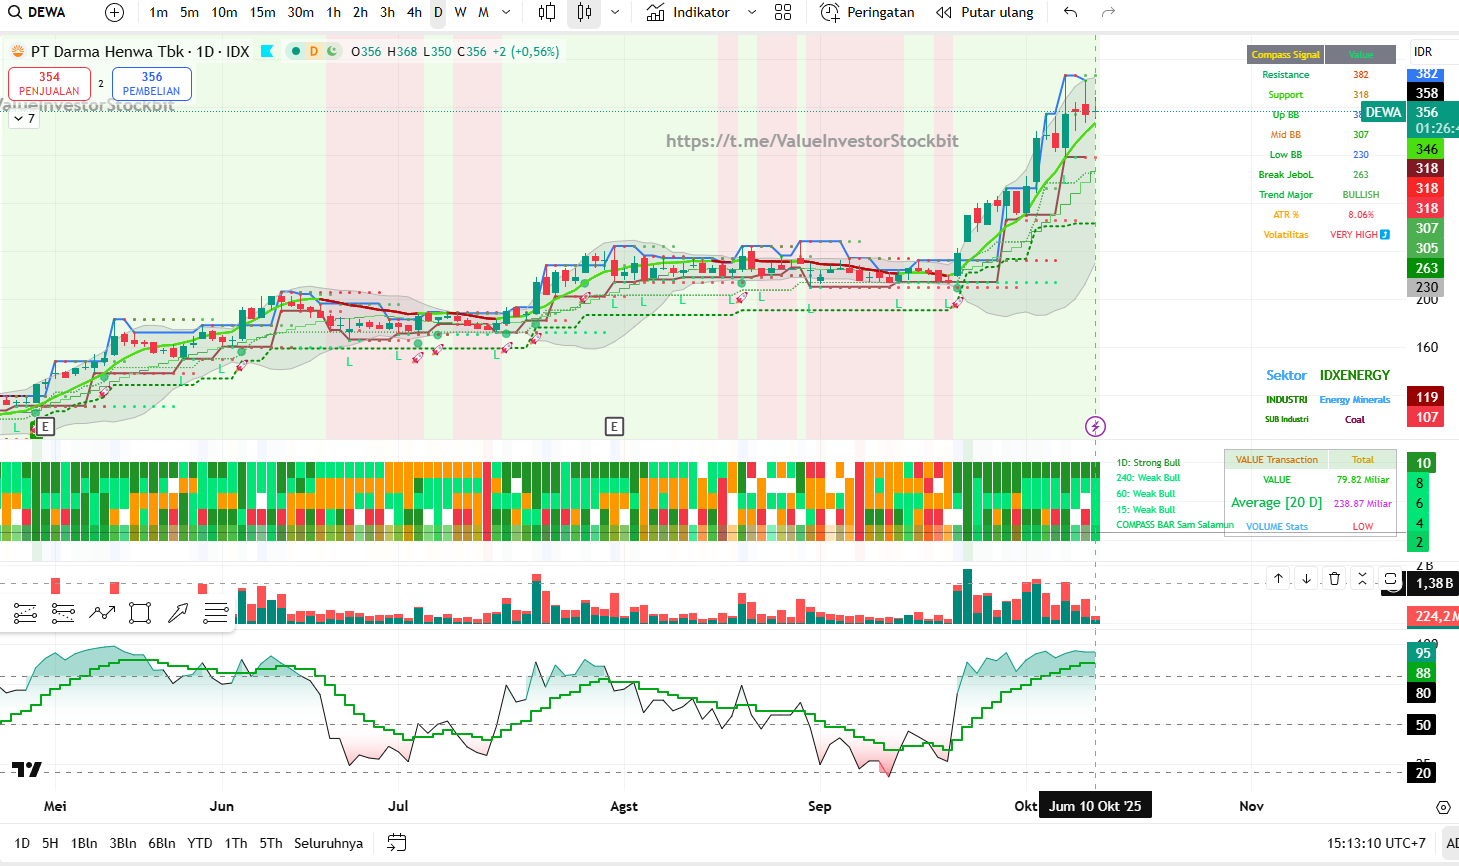Open the layout grid icon in top toolbar
1459x866 pixels.
tap(783, 12)
